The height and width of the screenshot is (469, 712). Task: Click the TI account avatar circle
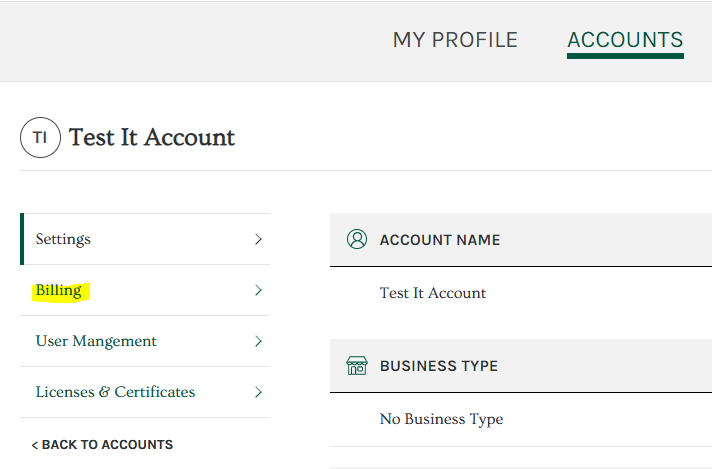point(40,138)
